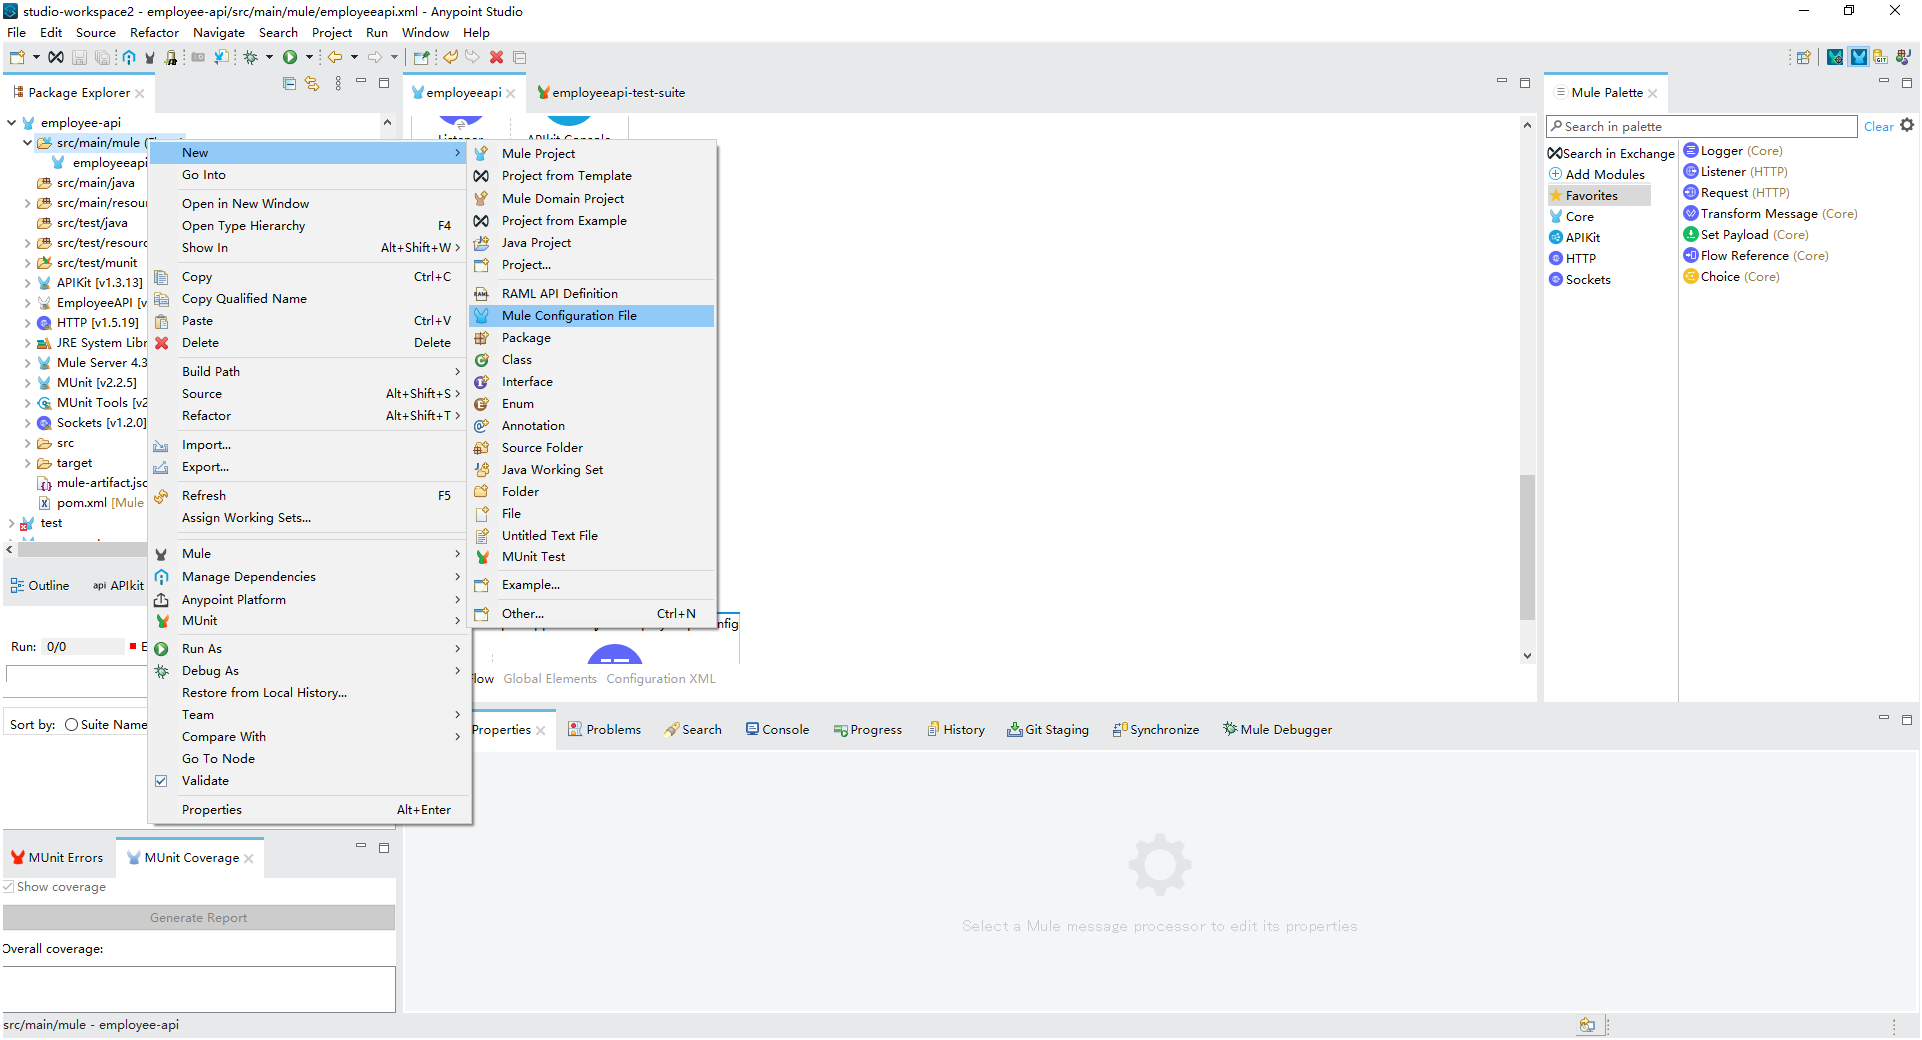This screenshot has height=1040, width=1922.
Task: Toggle Show coverage checkbox
Action: tap(8, 887)
